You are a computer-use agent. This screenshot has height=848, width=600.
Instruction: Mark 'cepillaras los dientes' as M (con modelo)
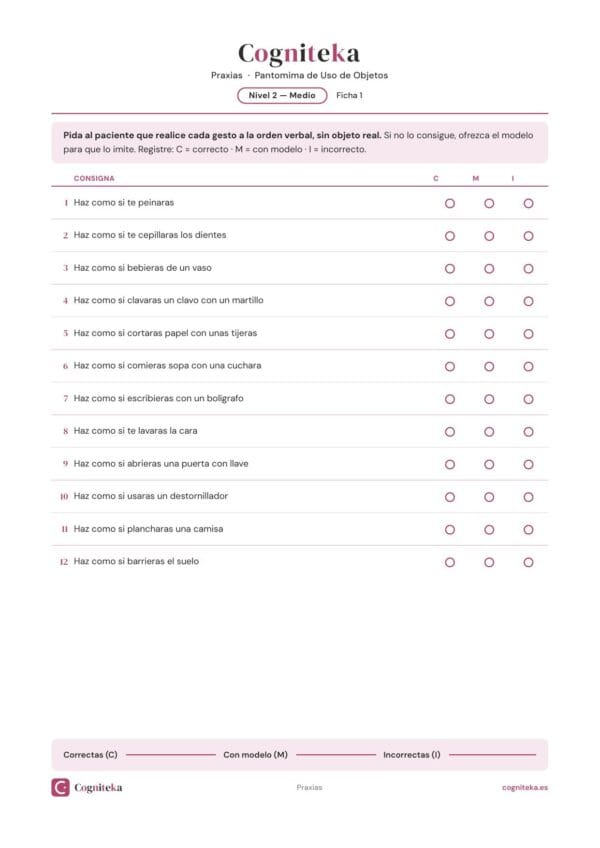[x=489, y=236]
